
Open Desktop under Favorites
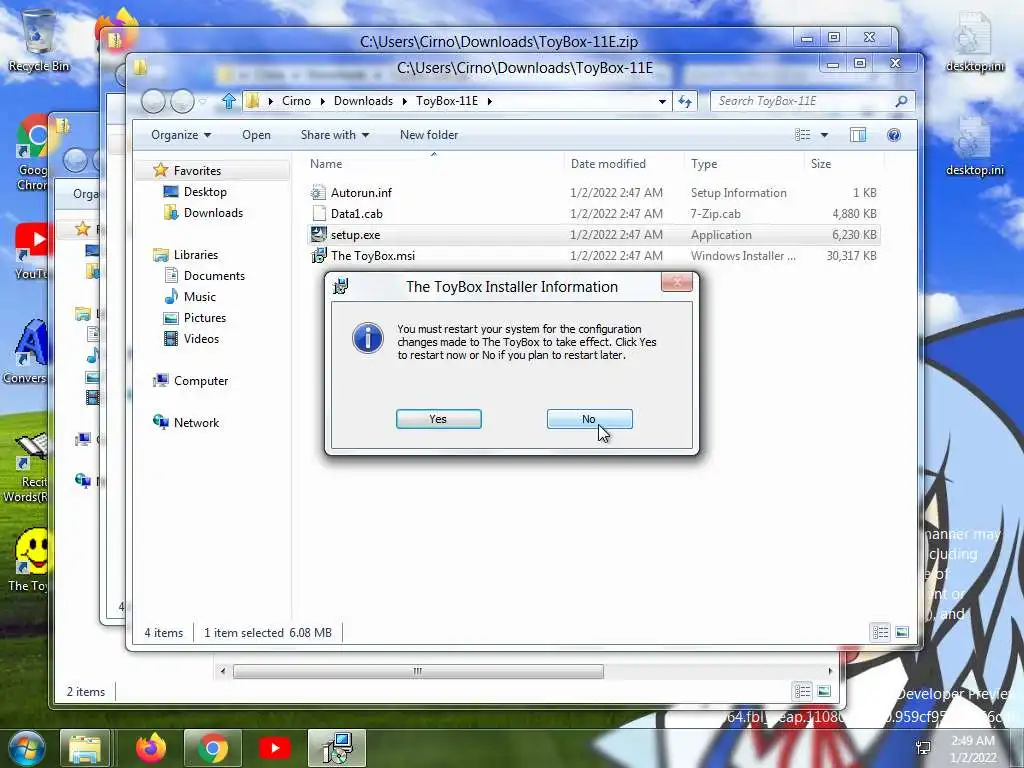(x=205, y=192)
